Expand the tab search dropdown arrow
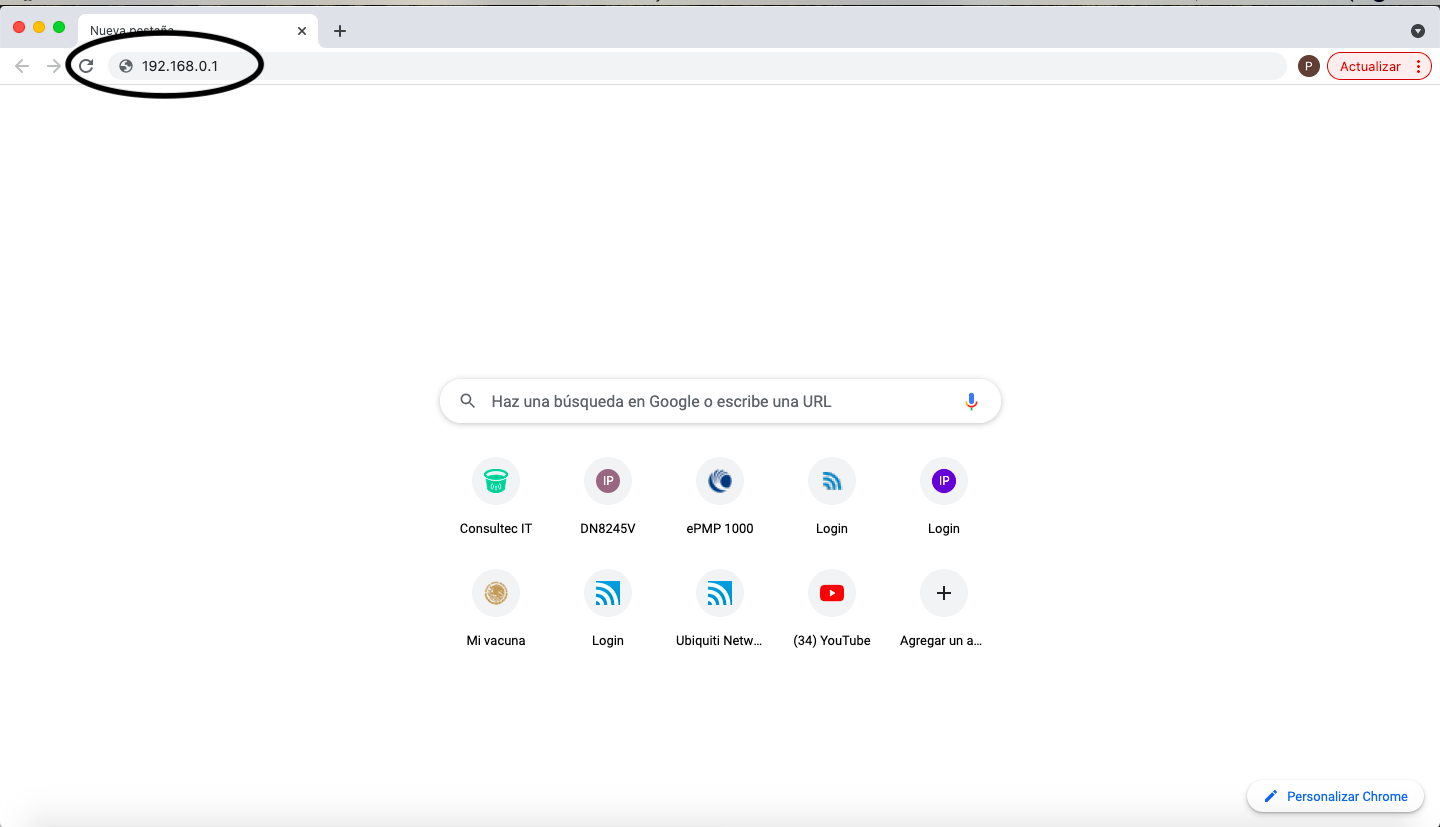The image size is (1440, 827). [x=1417, y=31]
